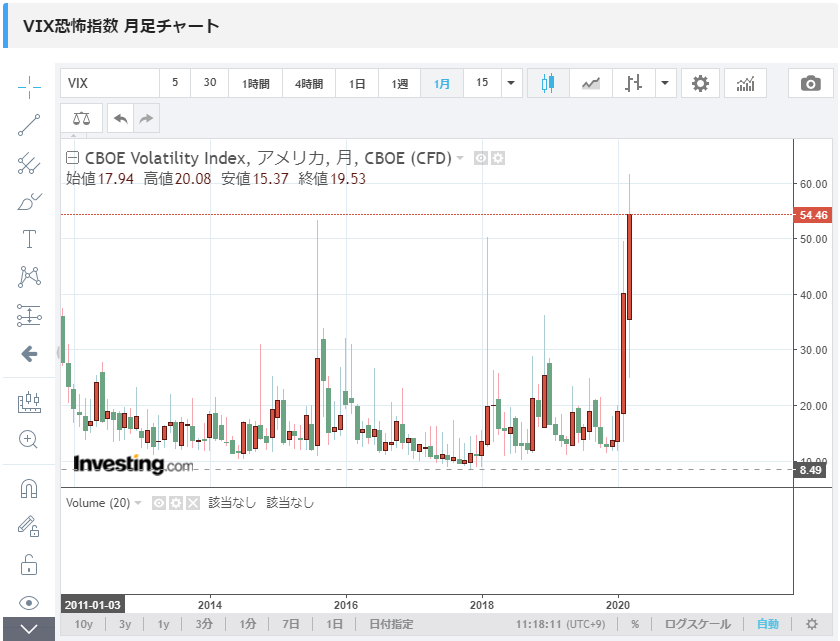840x641 pixels.
Task: Toggle Volume indicator visibility eye icon
Action: click(159, 503)
